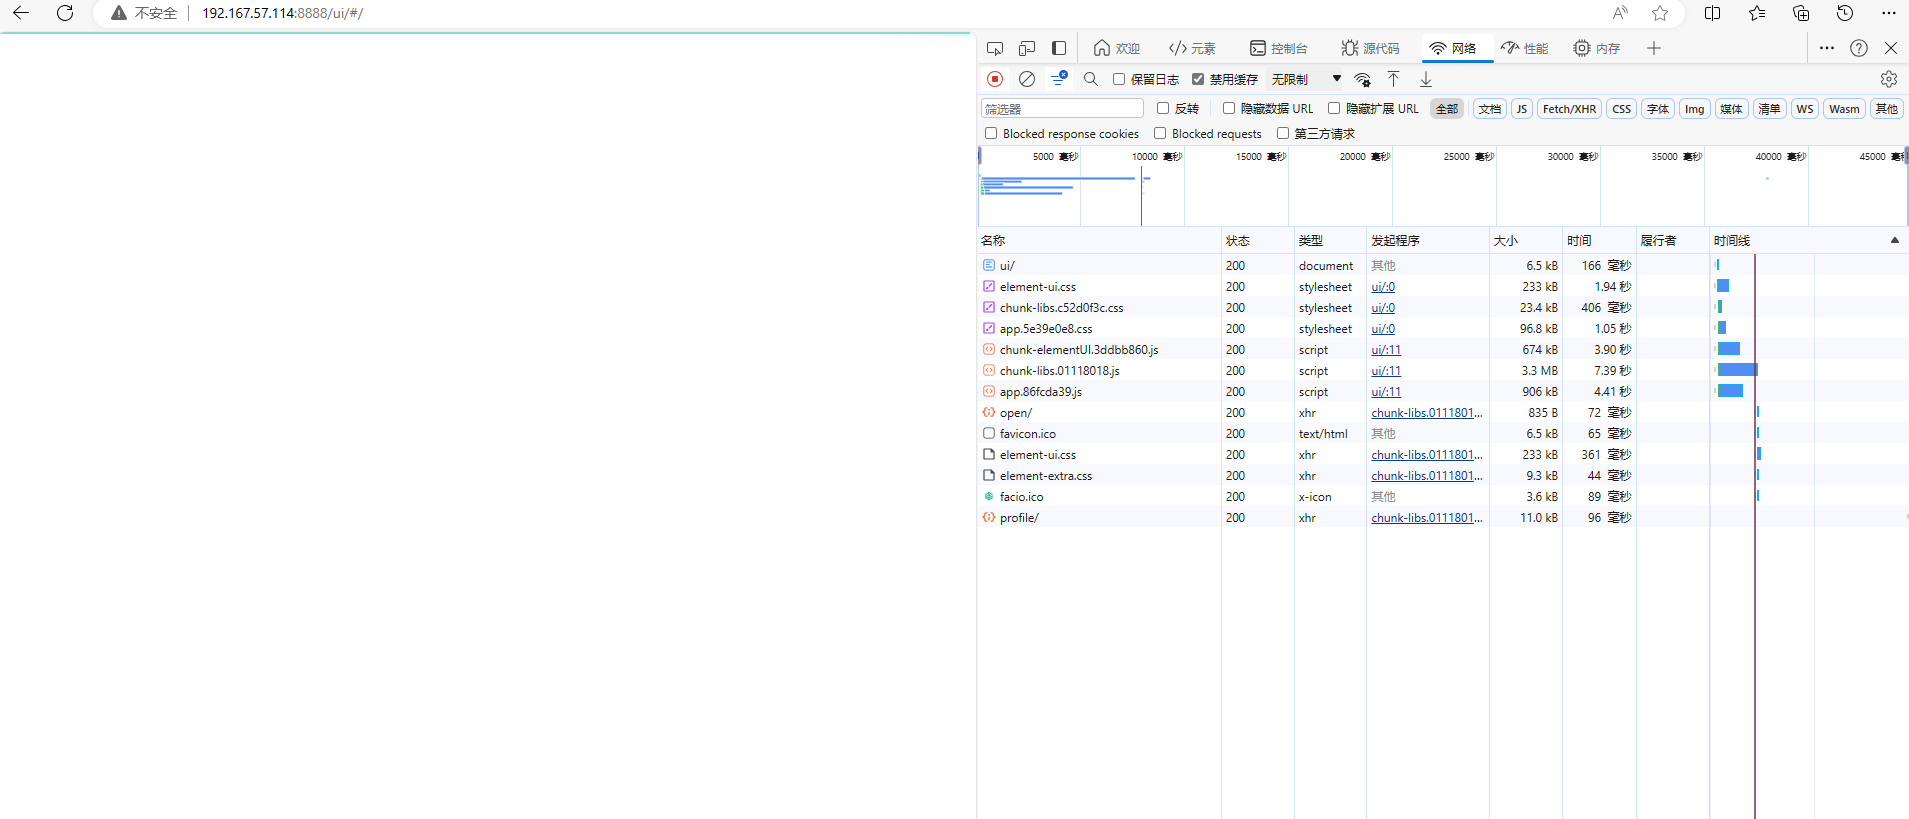Switch to the 元素 tab
The image size is (1909, 819).
pos(1192,48)
